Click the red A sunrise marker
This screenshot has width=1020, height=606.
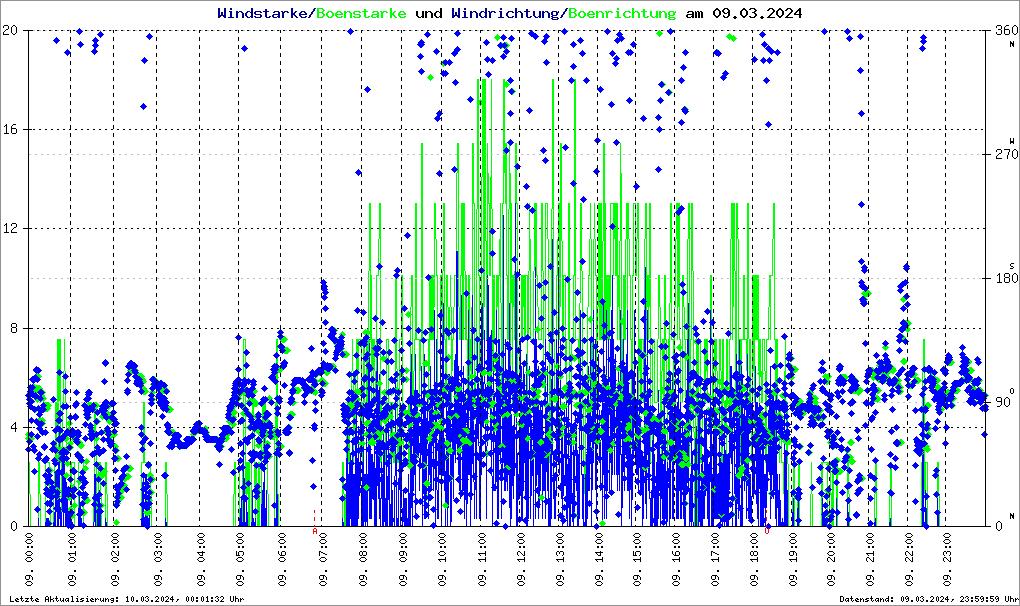[315, 531]
